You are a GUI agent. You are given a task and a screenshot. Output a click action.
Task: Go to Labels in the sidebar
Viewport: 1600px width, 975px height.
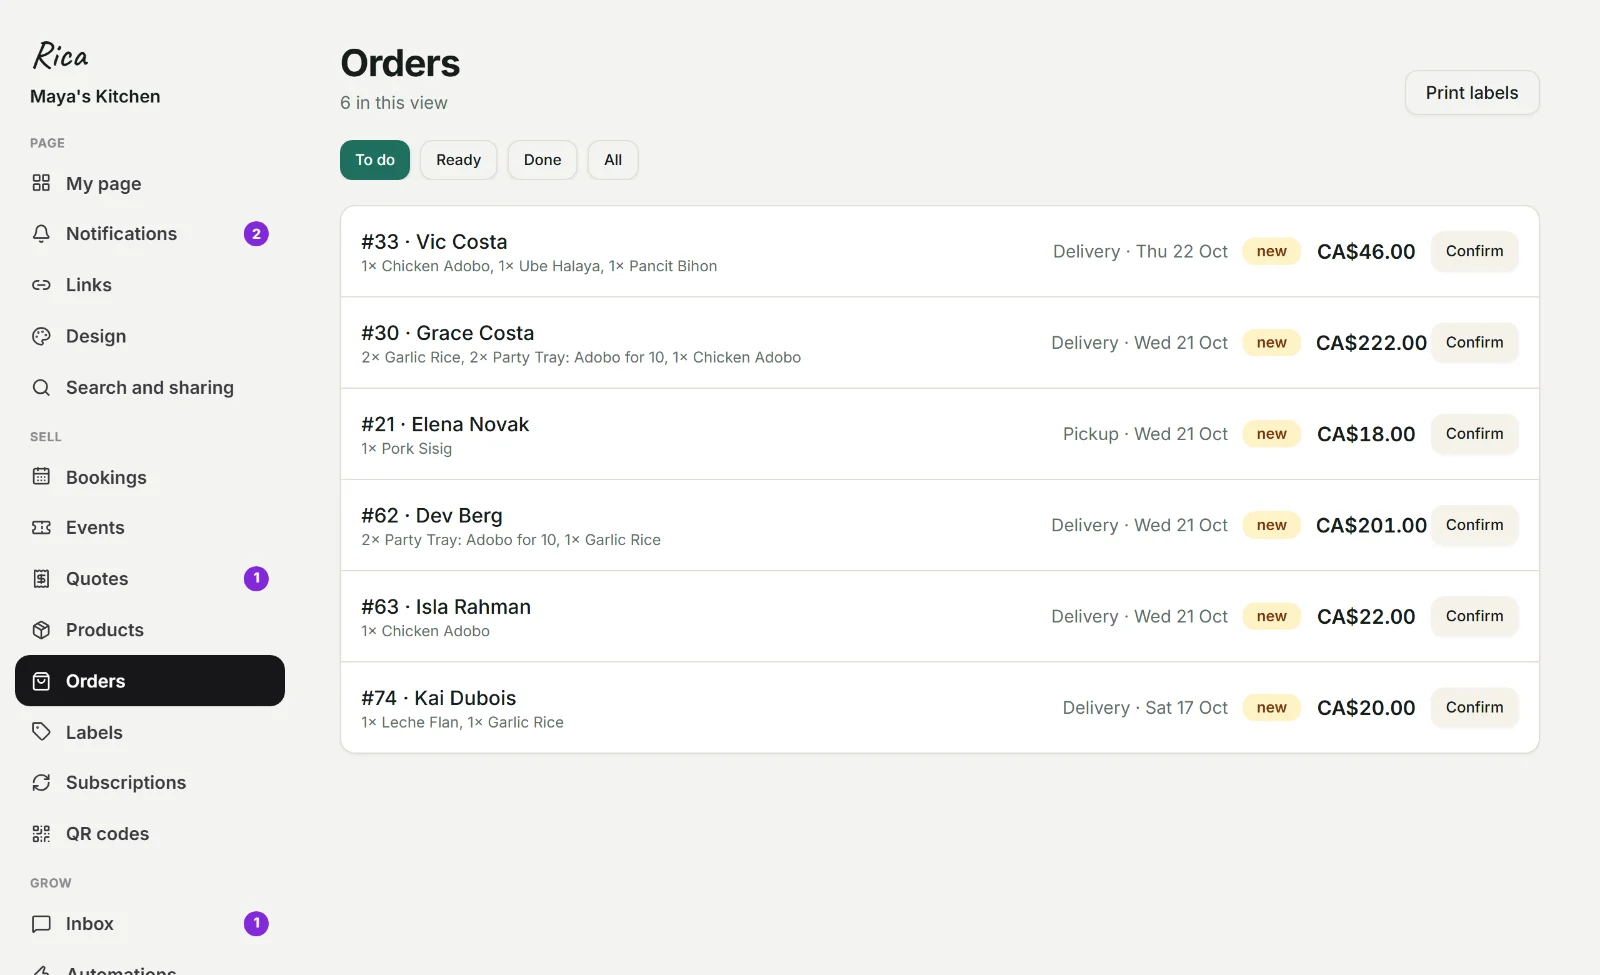[150, 732]
